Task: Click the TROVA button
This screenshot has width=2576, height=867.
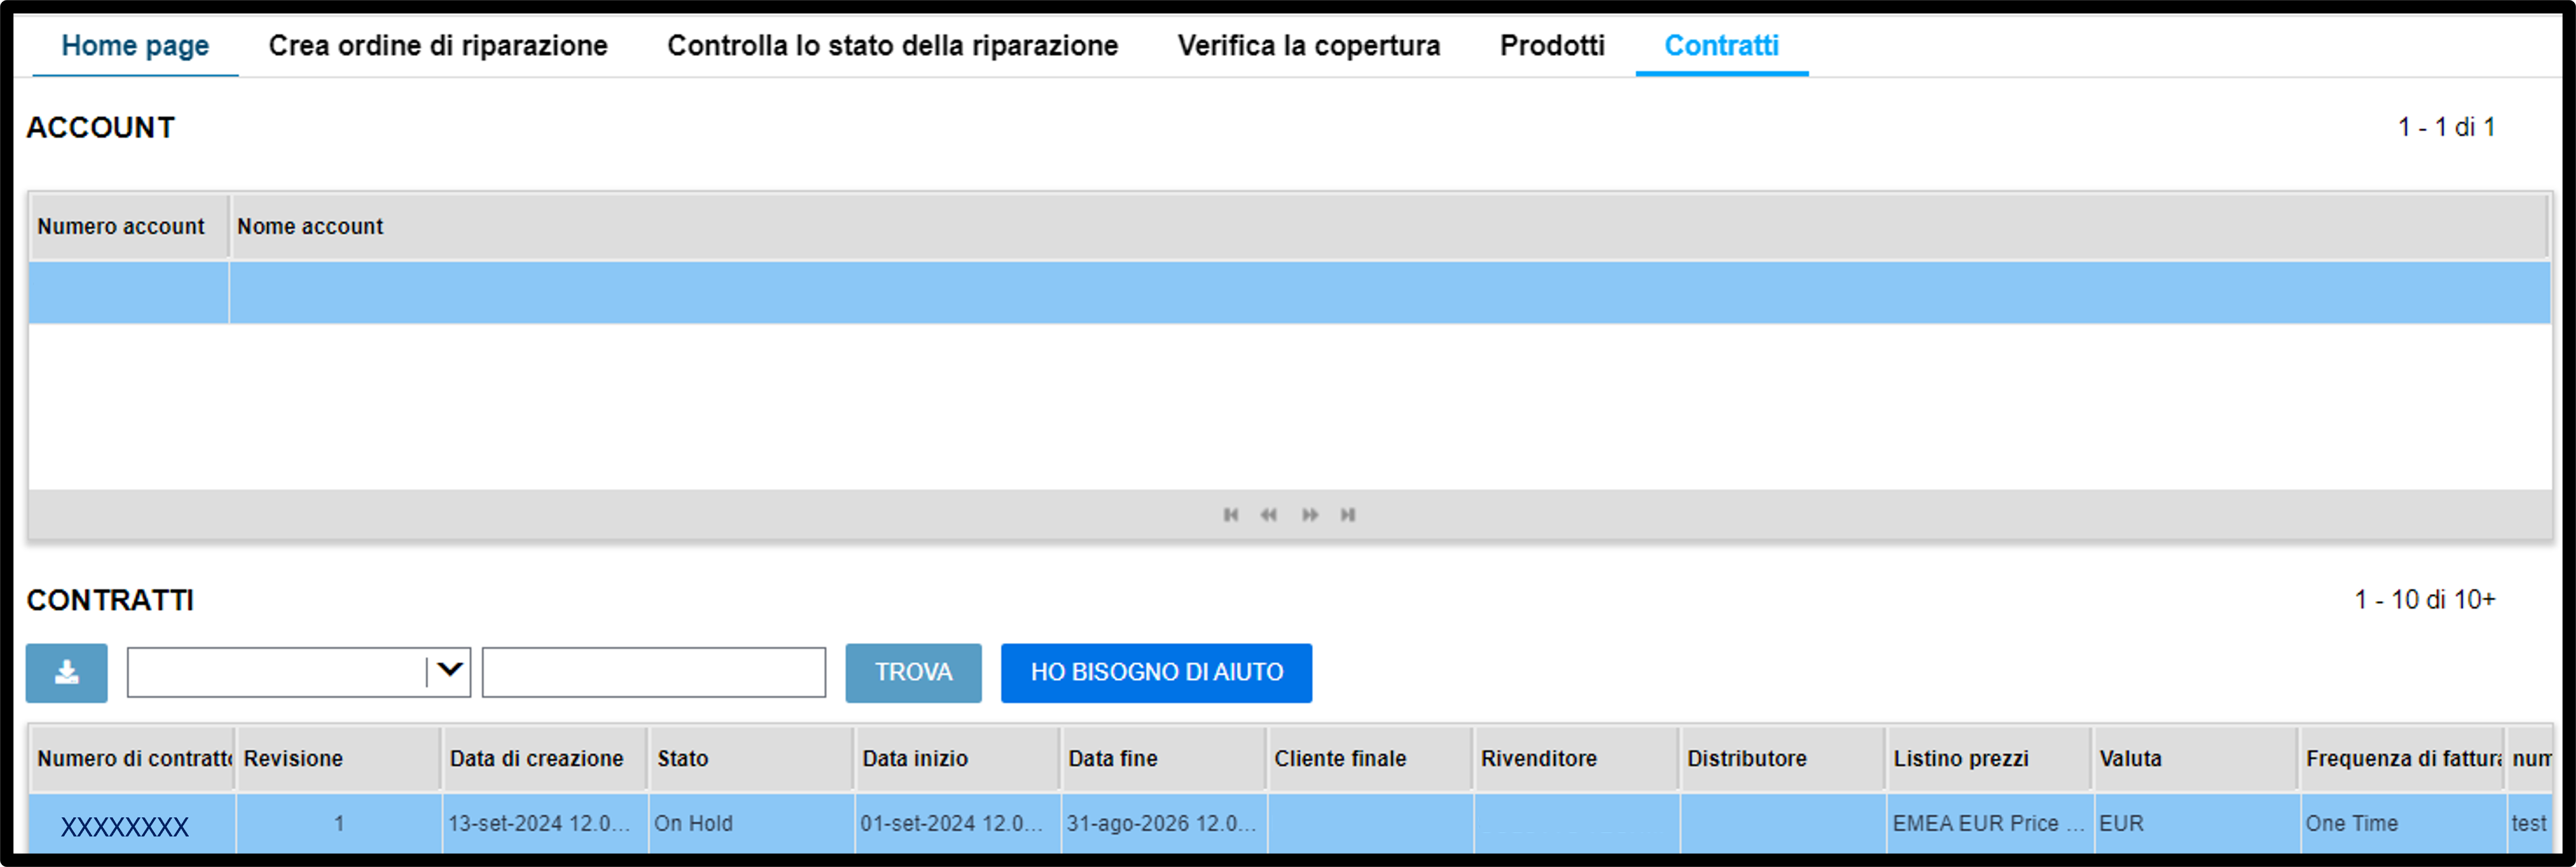Action: (x=913, y=673)
